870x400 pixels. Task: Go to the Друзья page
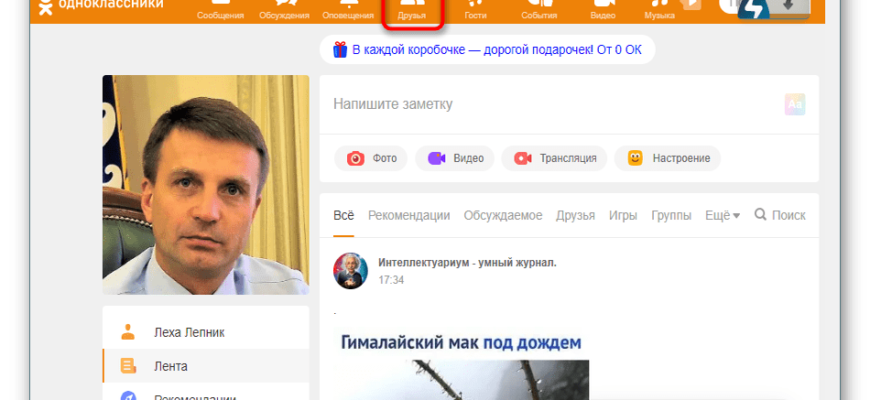point(412,10)
